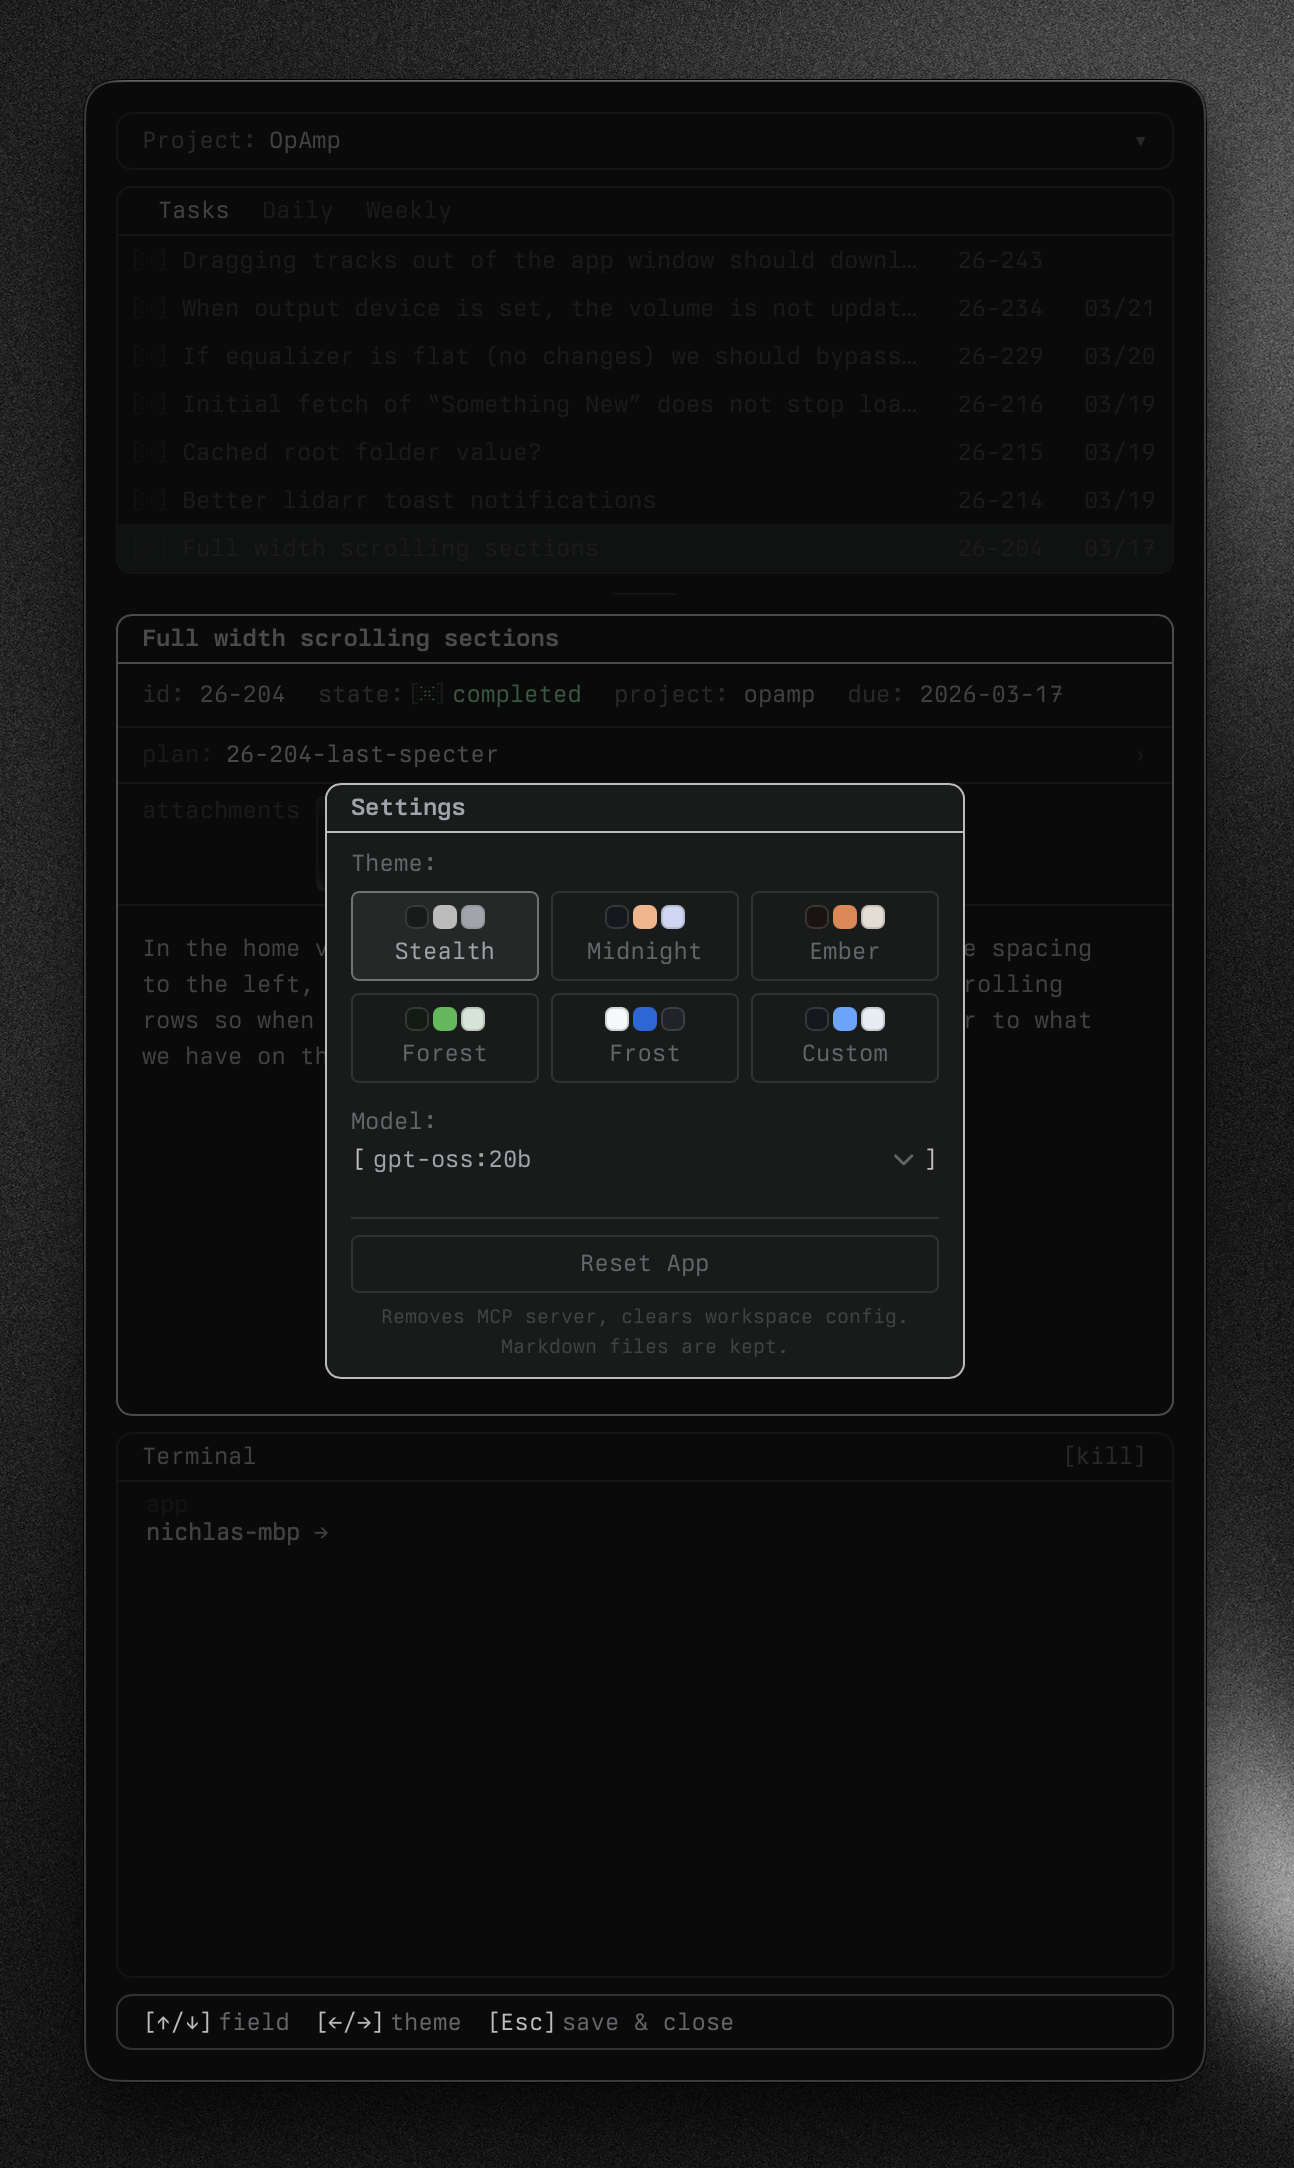Expand the plan 26-204-last-specter row arrow

1140,755
